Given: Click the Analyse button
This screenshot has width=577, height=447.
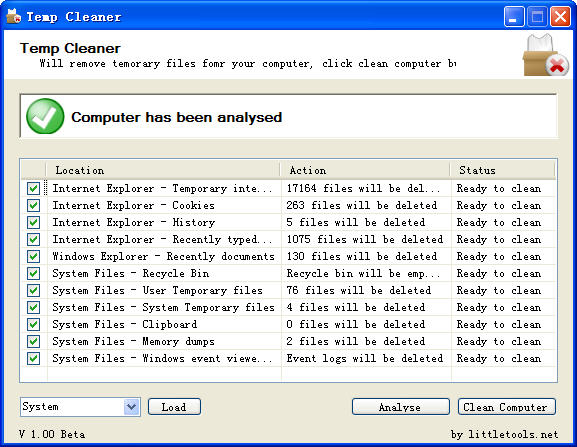Looking at the screenshot, I should click(x=401, y=407).
